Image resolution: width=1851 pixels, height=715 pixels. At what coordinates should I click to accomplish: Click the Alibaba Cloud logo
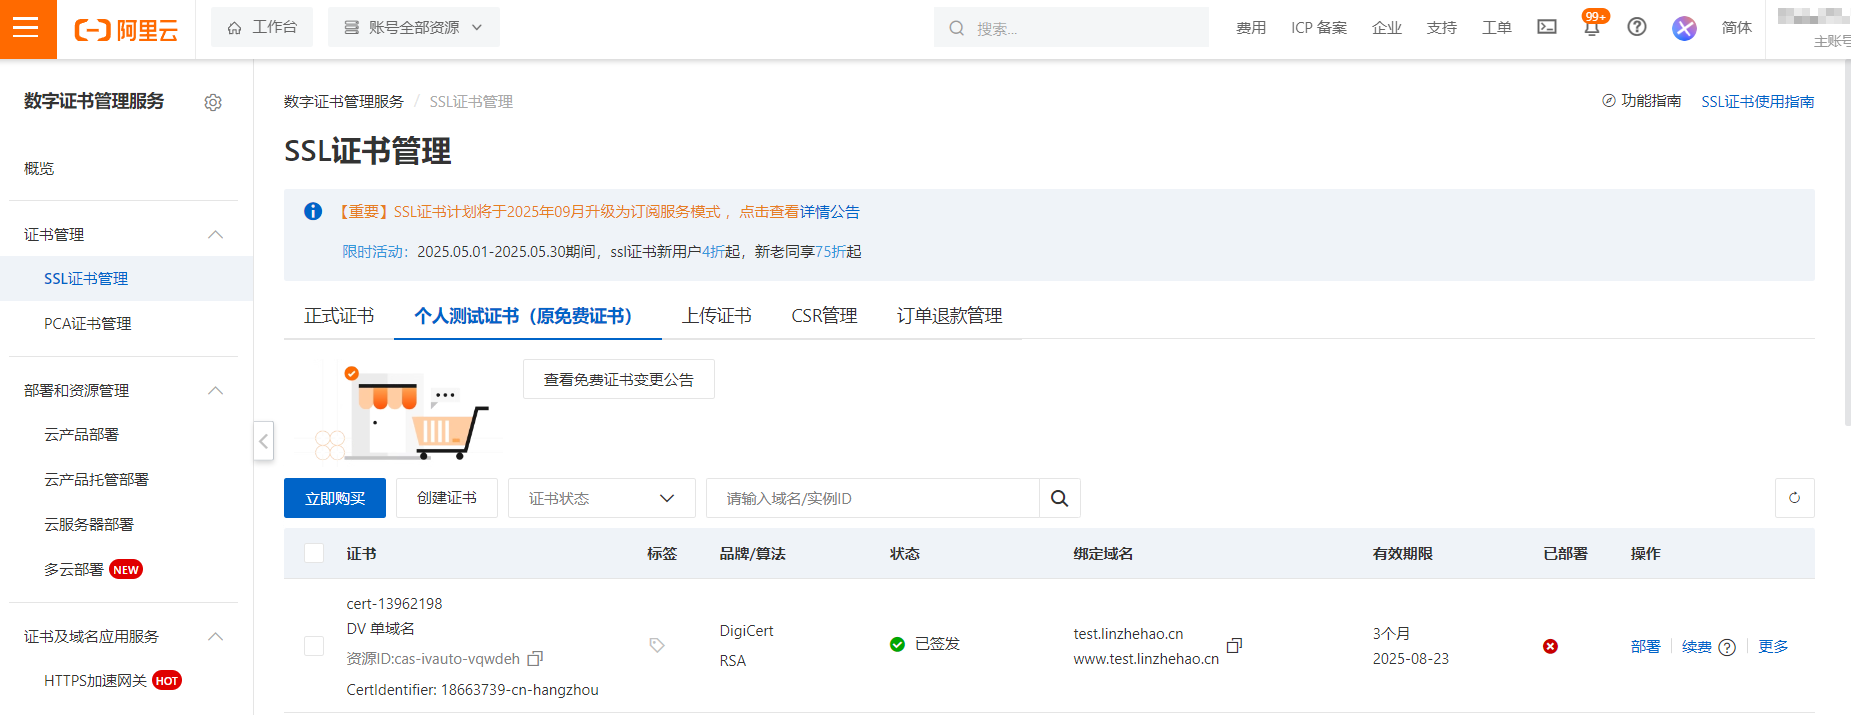coord(126,30)
